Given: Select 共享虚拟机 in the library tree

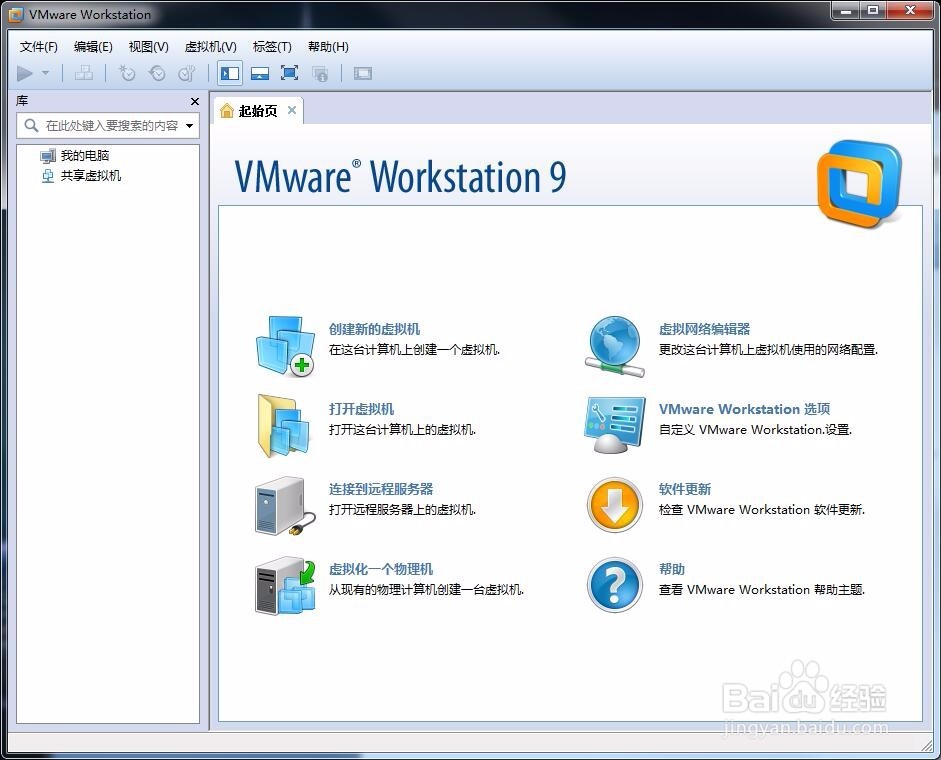Looking at the screenshot, I should [x=91, y=175].
